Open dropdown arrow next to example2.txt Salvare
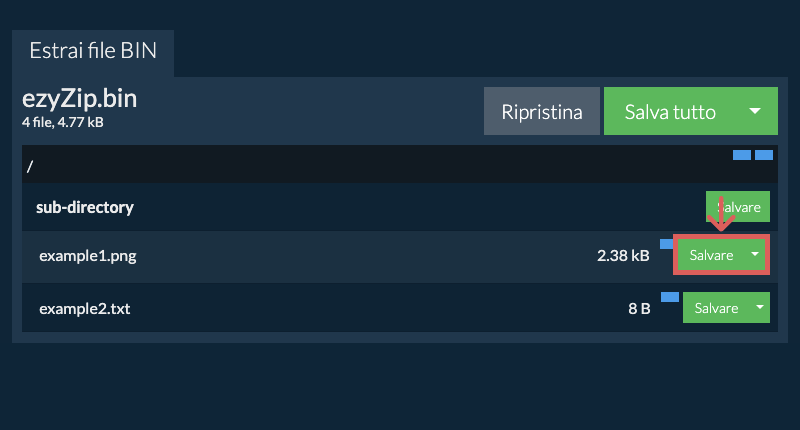The image size is (800, 430). (x=760, y=308)
